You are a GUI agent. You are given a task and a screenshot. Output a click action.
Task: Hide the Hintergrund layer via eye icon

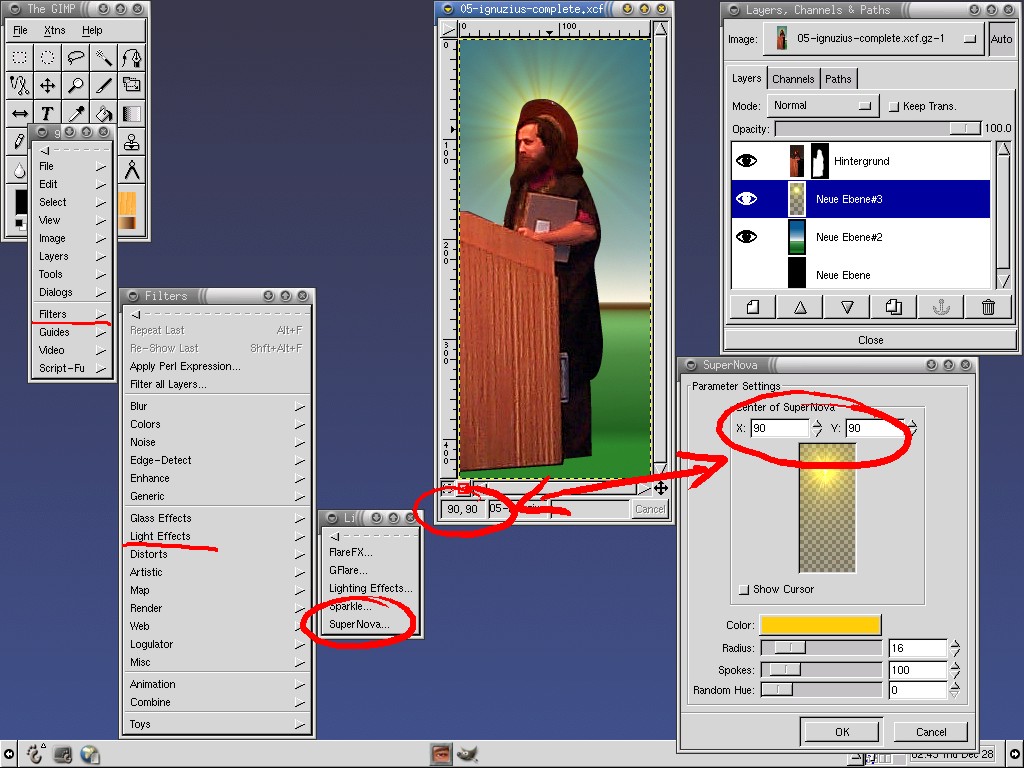click(x=746, y=161)
